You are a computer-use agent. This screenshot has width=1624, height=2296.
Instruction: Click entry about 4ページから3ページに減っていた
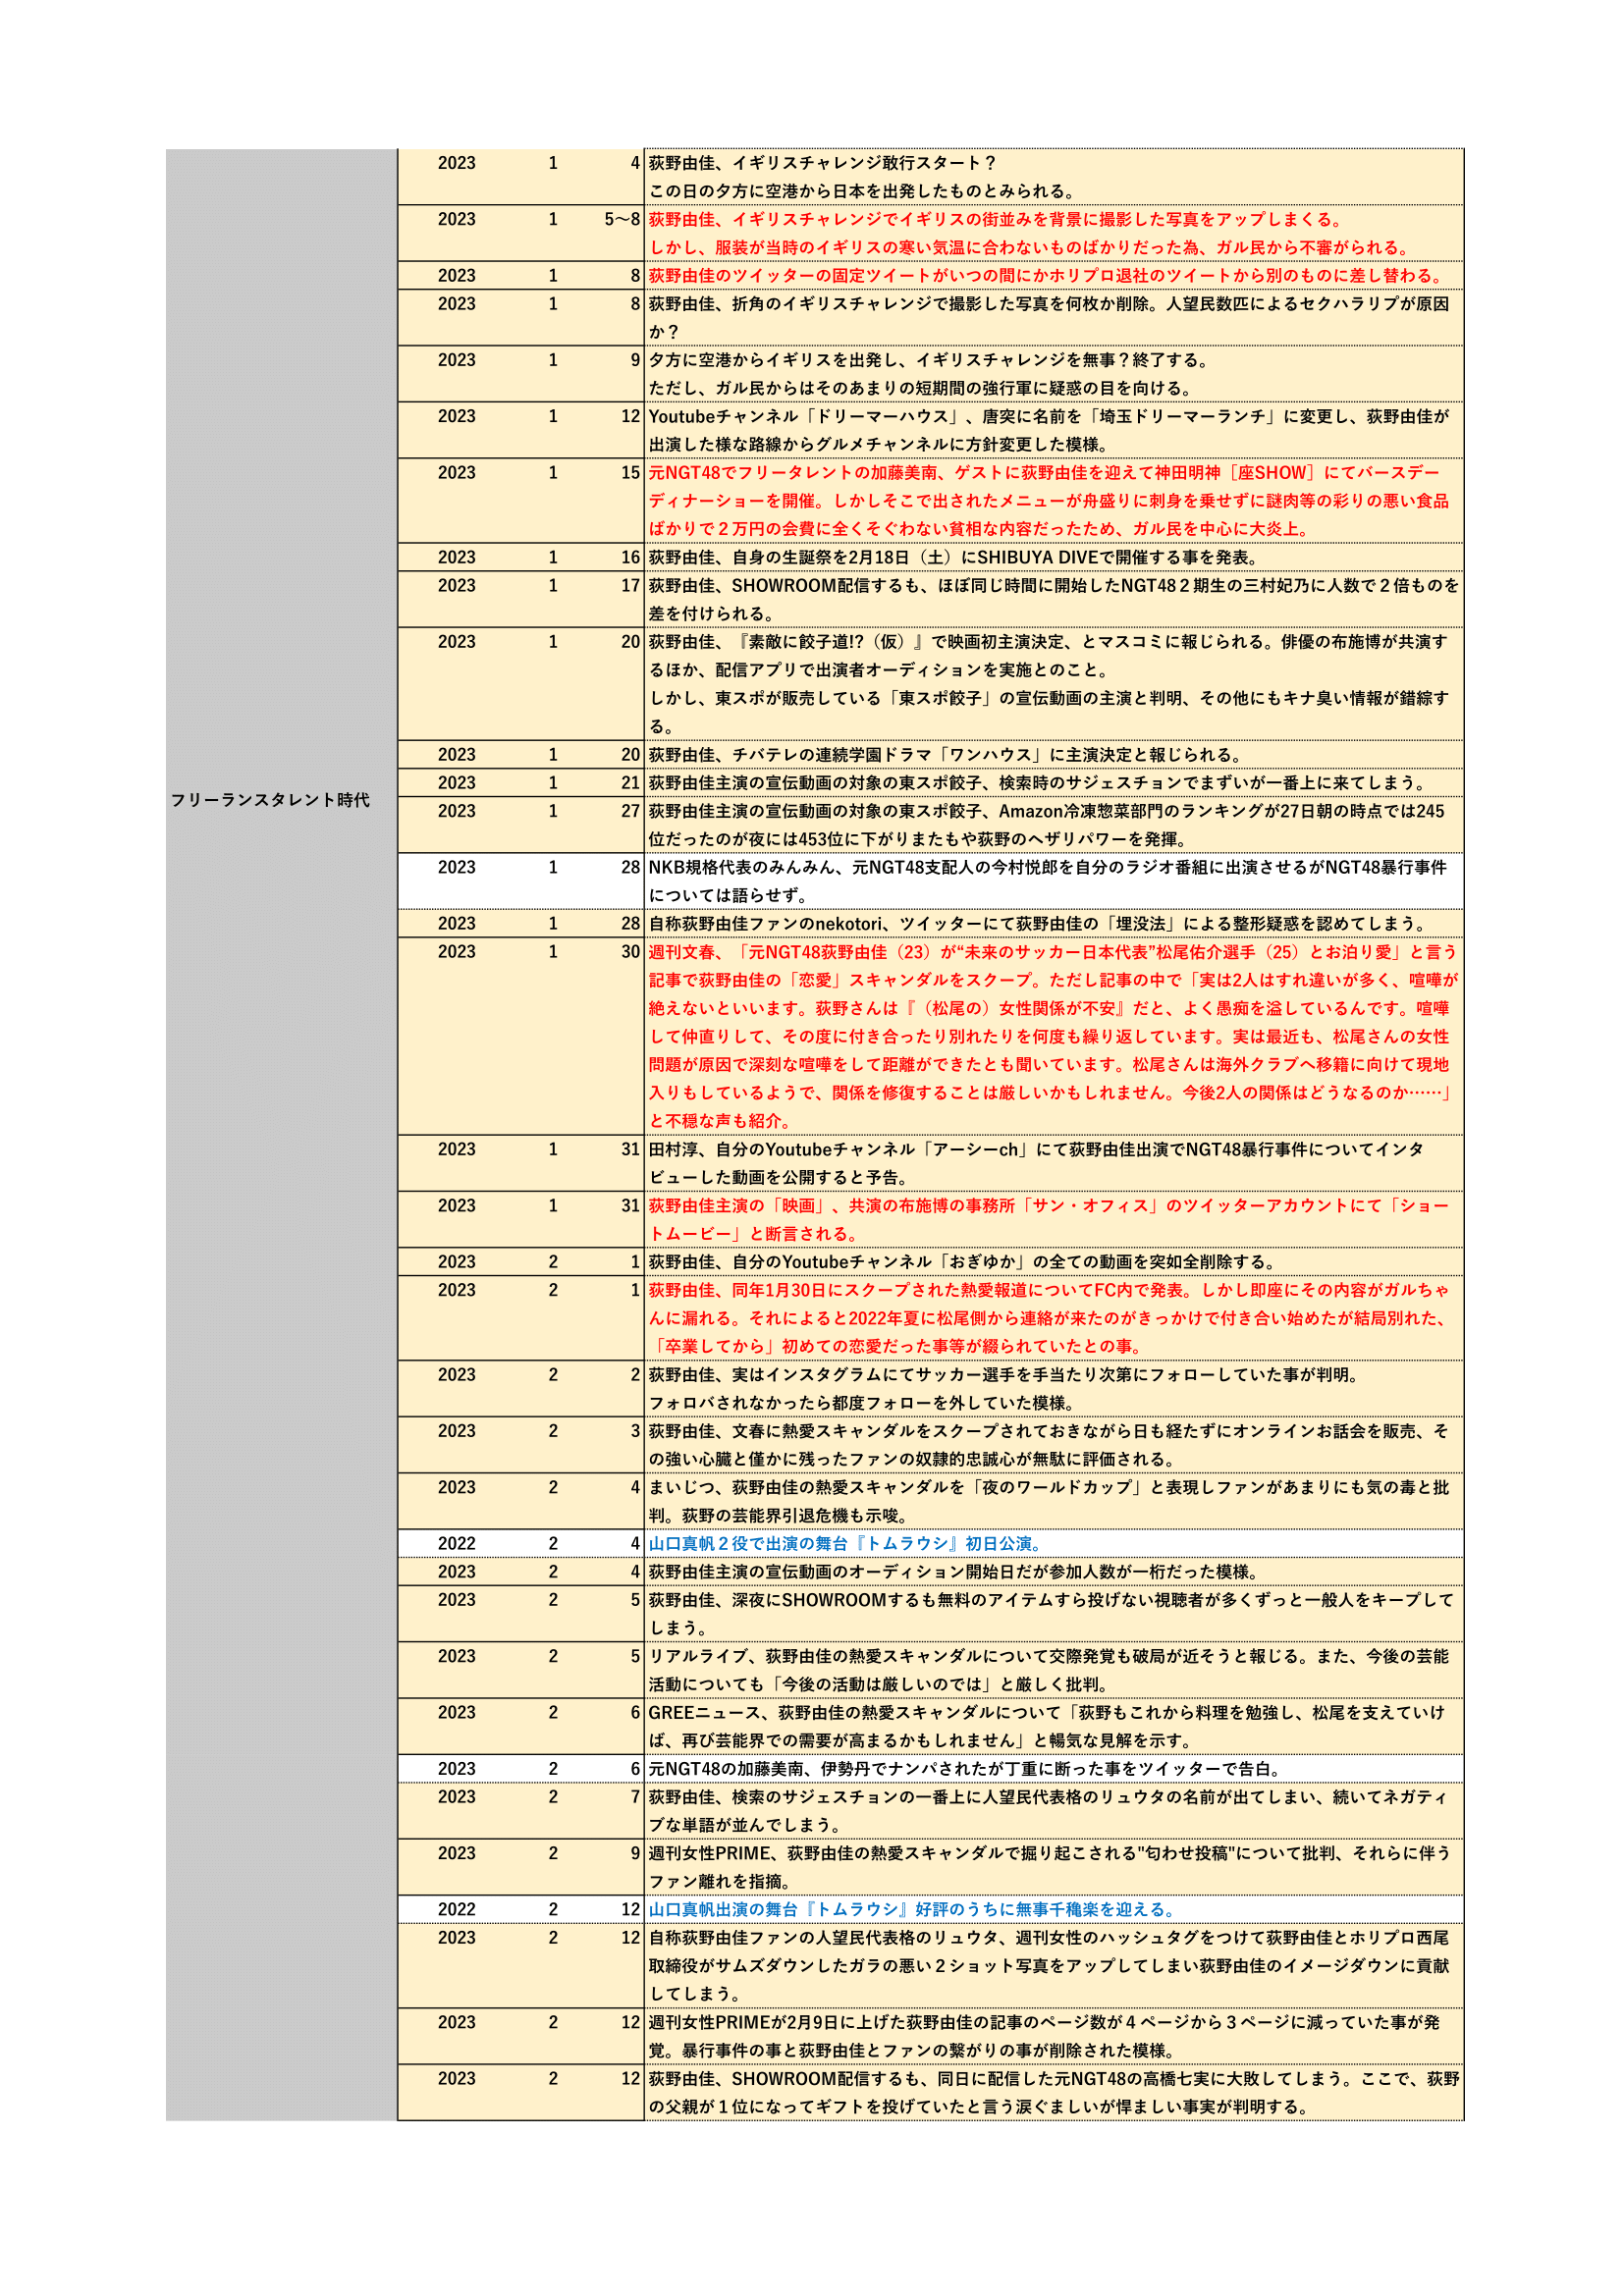coord(1054,2036)
